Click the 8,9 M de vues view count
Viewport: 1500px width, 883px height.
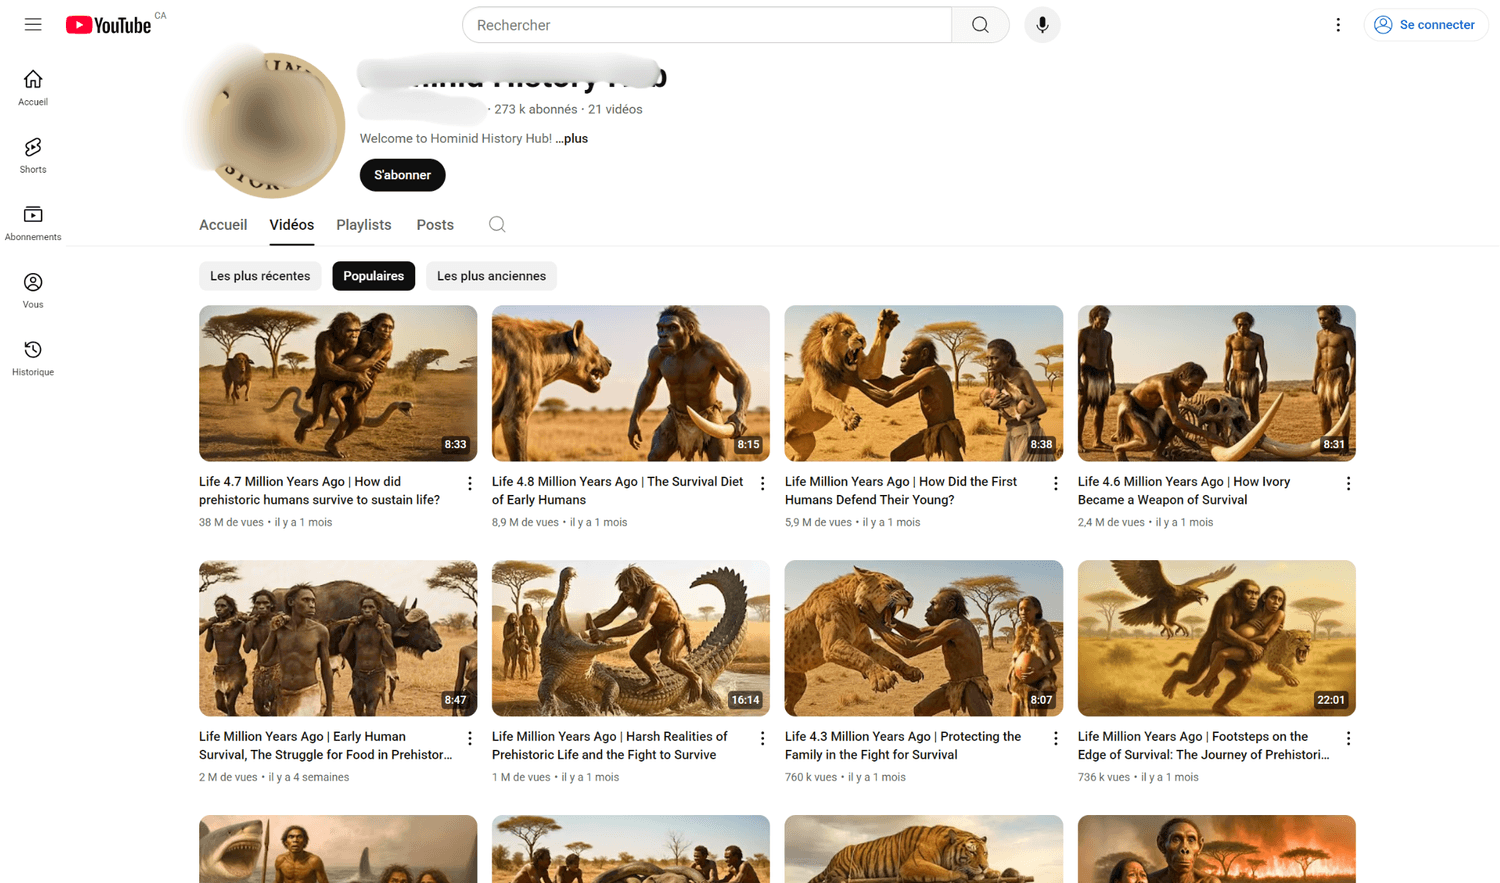526,522
